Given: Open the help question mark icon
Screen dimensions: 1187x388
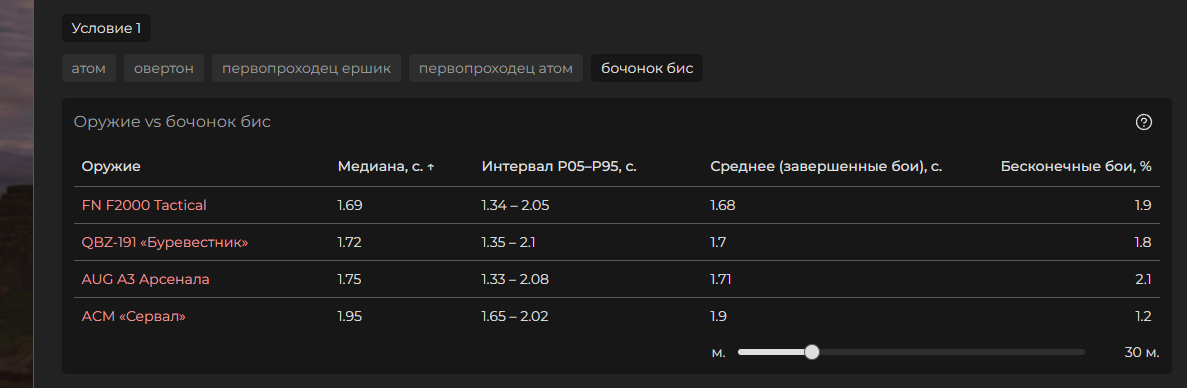Looking at the screenshot, I should [1144, 122].
